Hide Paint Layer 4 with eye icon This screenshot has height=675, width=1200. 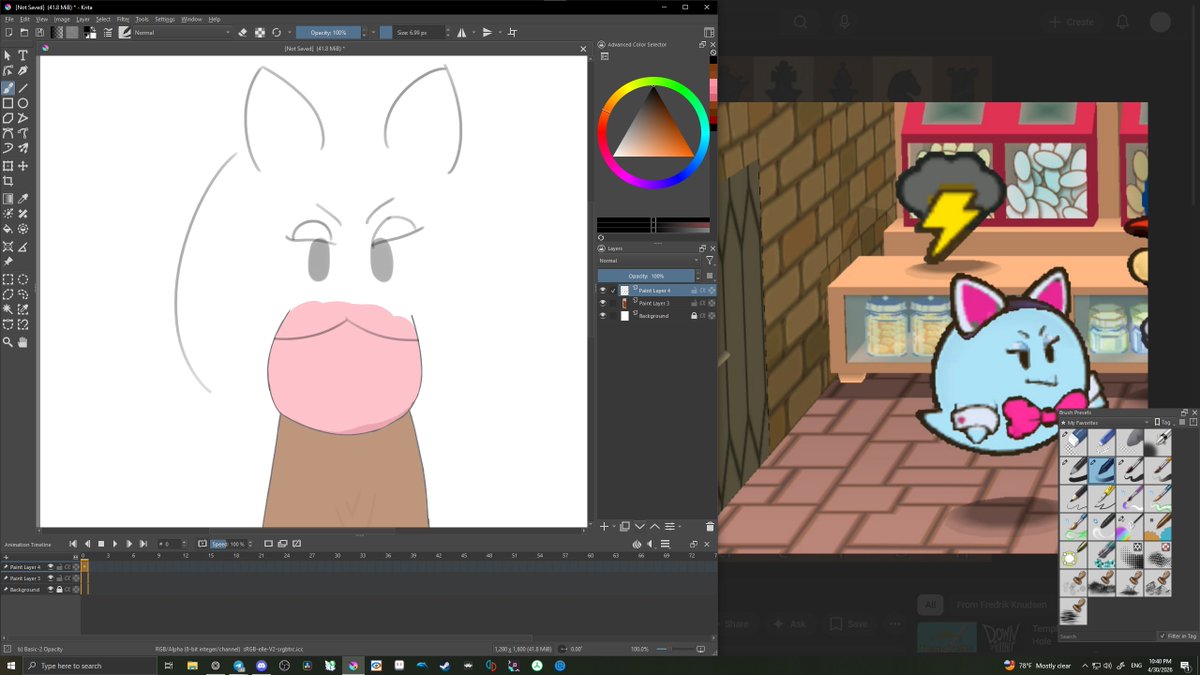coord(603,290)
